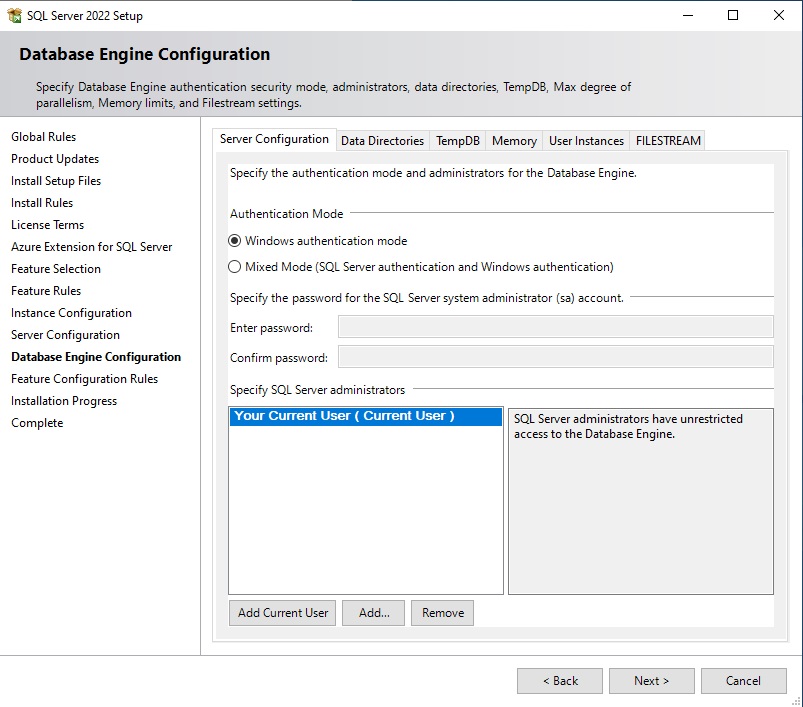Click the Confirm password field
803x707 pixels.
click(x=555, y=357)
